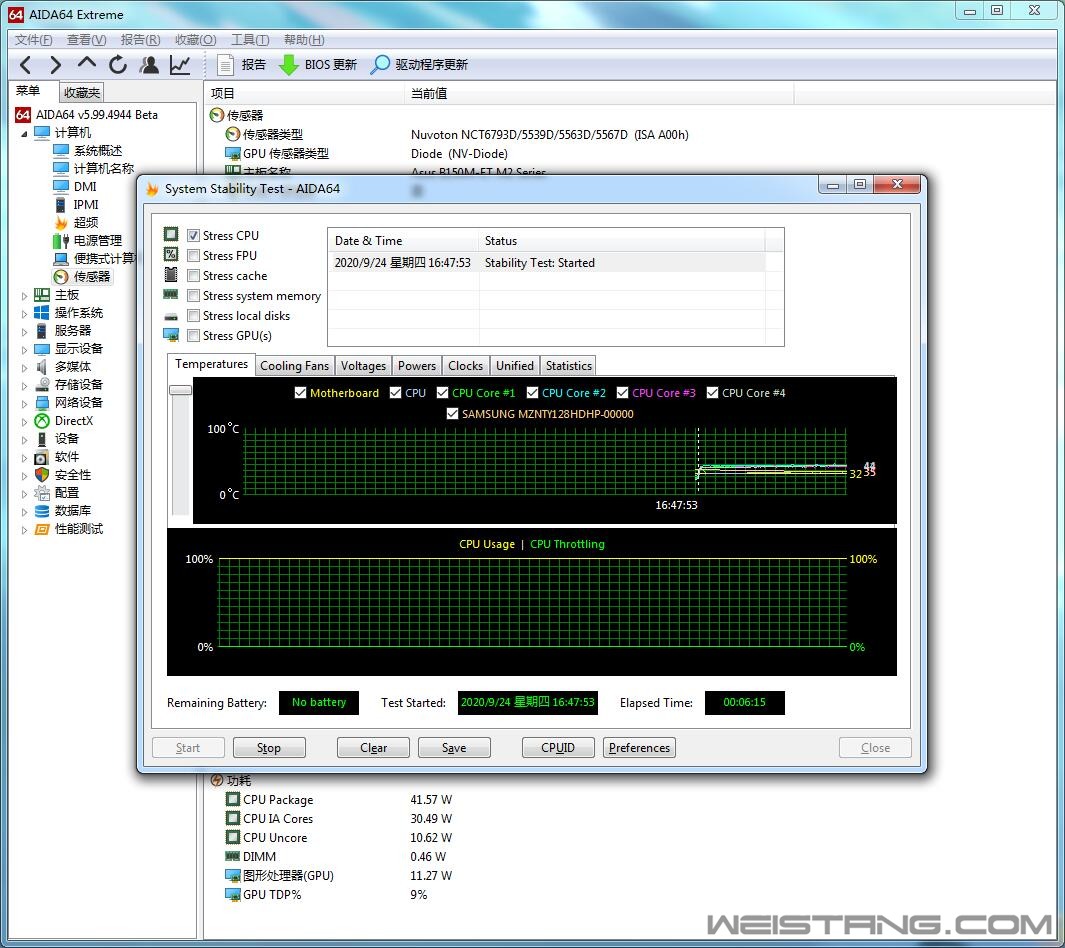The height and width of the screenshot is (948, 1065).
Task: Expand the 显示设备 tree node
Action: click(24, 350)
